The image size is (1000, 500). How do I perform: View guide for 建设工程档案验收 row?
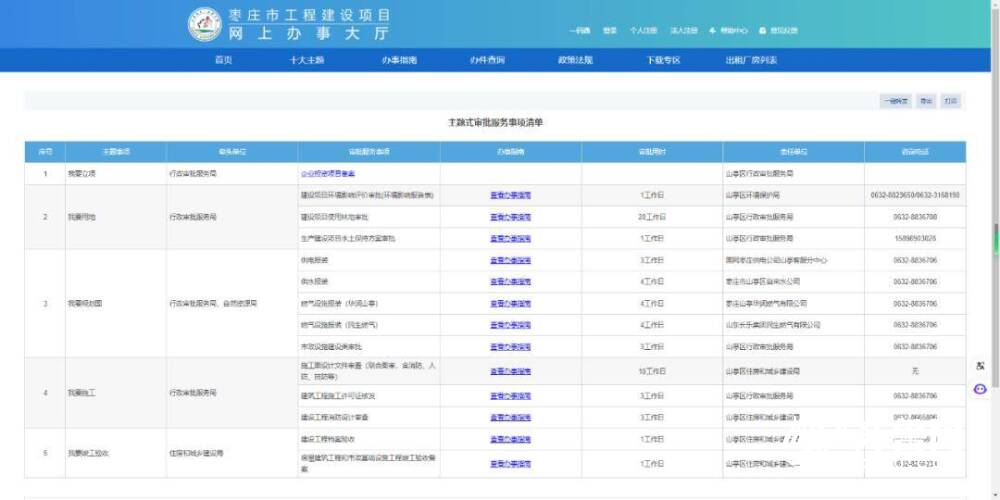pos(510,439)
